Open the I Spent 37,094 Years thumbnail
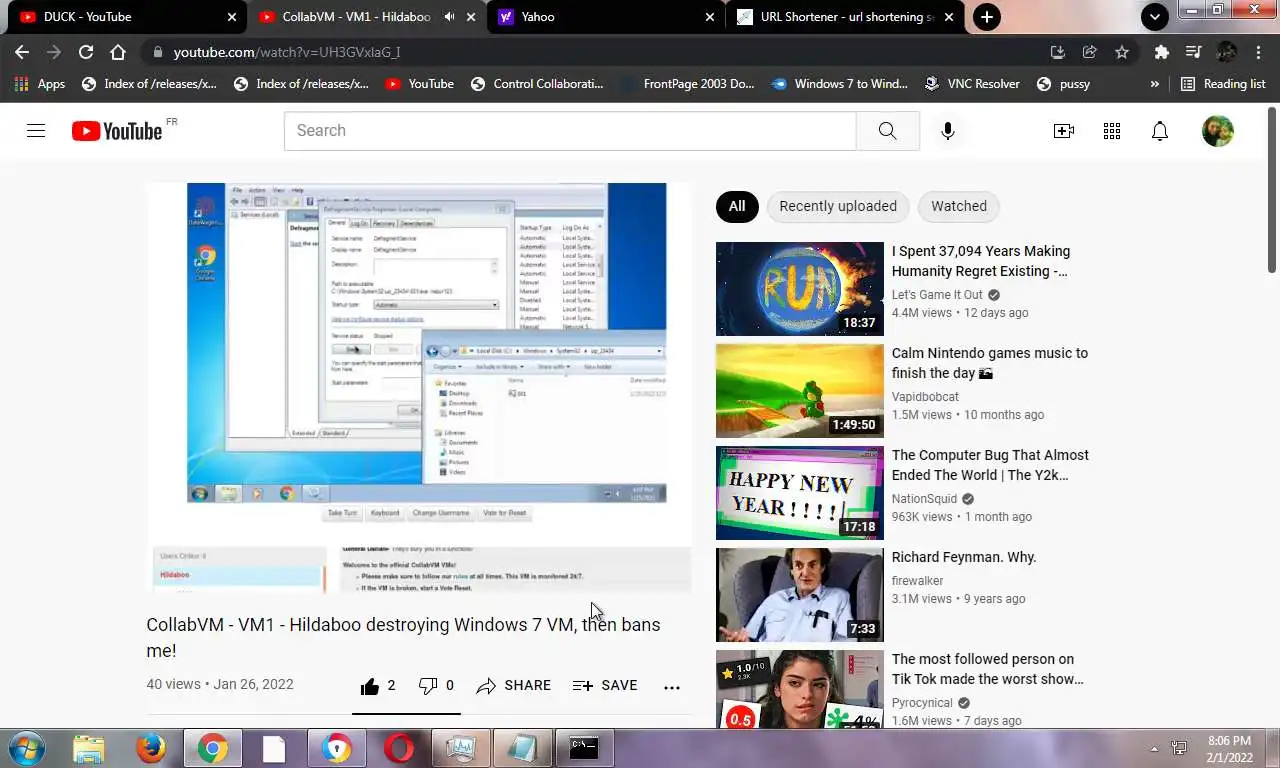The image size is (1280, 768). [x=800, y=289]
